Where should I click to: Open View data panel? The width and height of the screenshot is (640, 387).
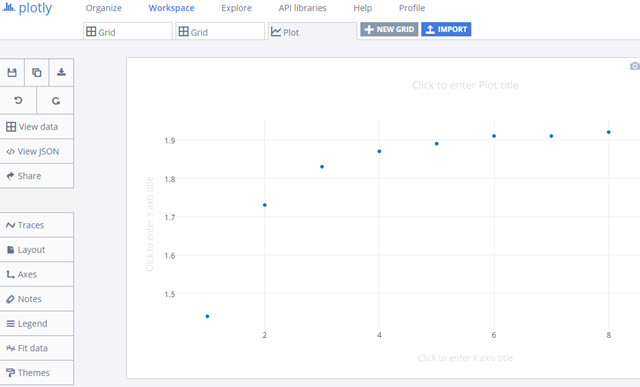click(x=37, y=127)
